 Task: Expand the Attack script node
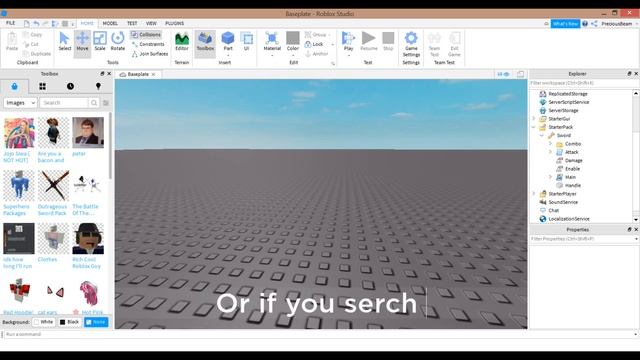[550, 152]
